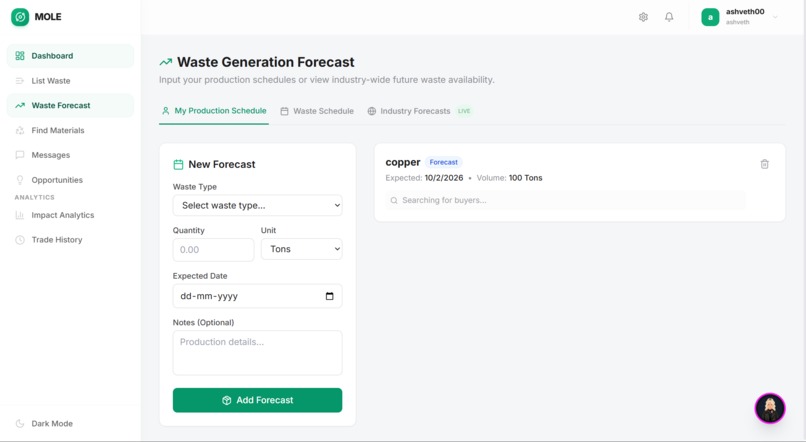Click the Notes production details textarea
Screen dimensions: 806x442
pyautogui.click(x=257, y=353)
